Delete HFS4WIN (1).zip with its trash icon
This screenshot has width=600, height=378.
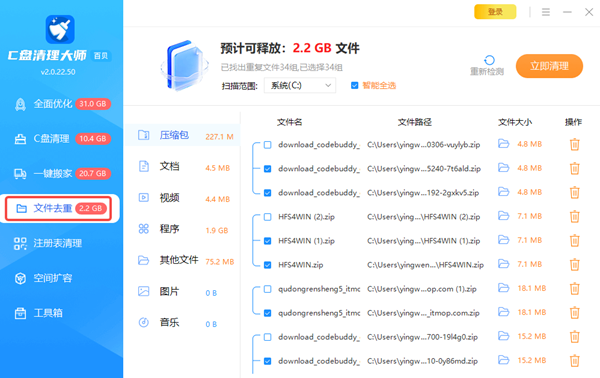coord(574,241)
